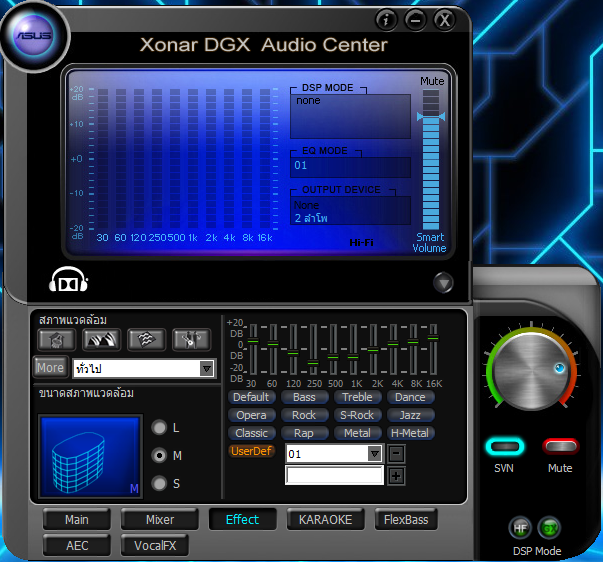Viewport: 603px width, 562px height.
Task: Apply the Rap EQ preset
Action: click(304, 433)
